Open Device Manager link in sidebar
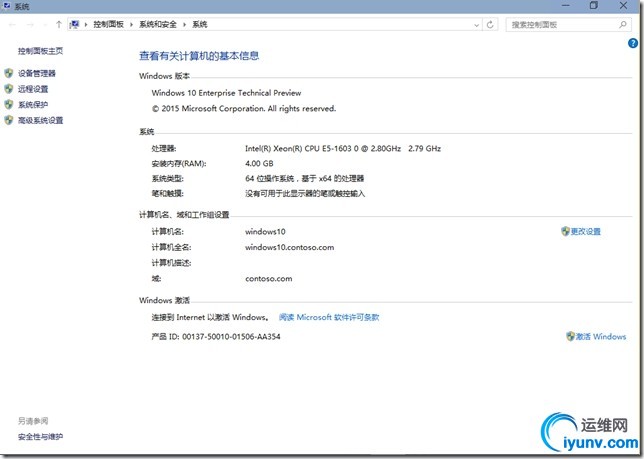Image resolution: width=644 pixels, height=459 pixels. click(37, 73)
